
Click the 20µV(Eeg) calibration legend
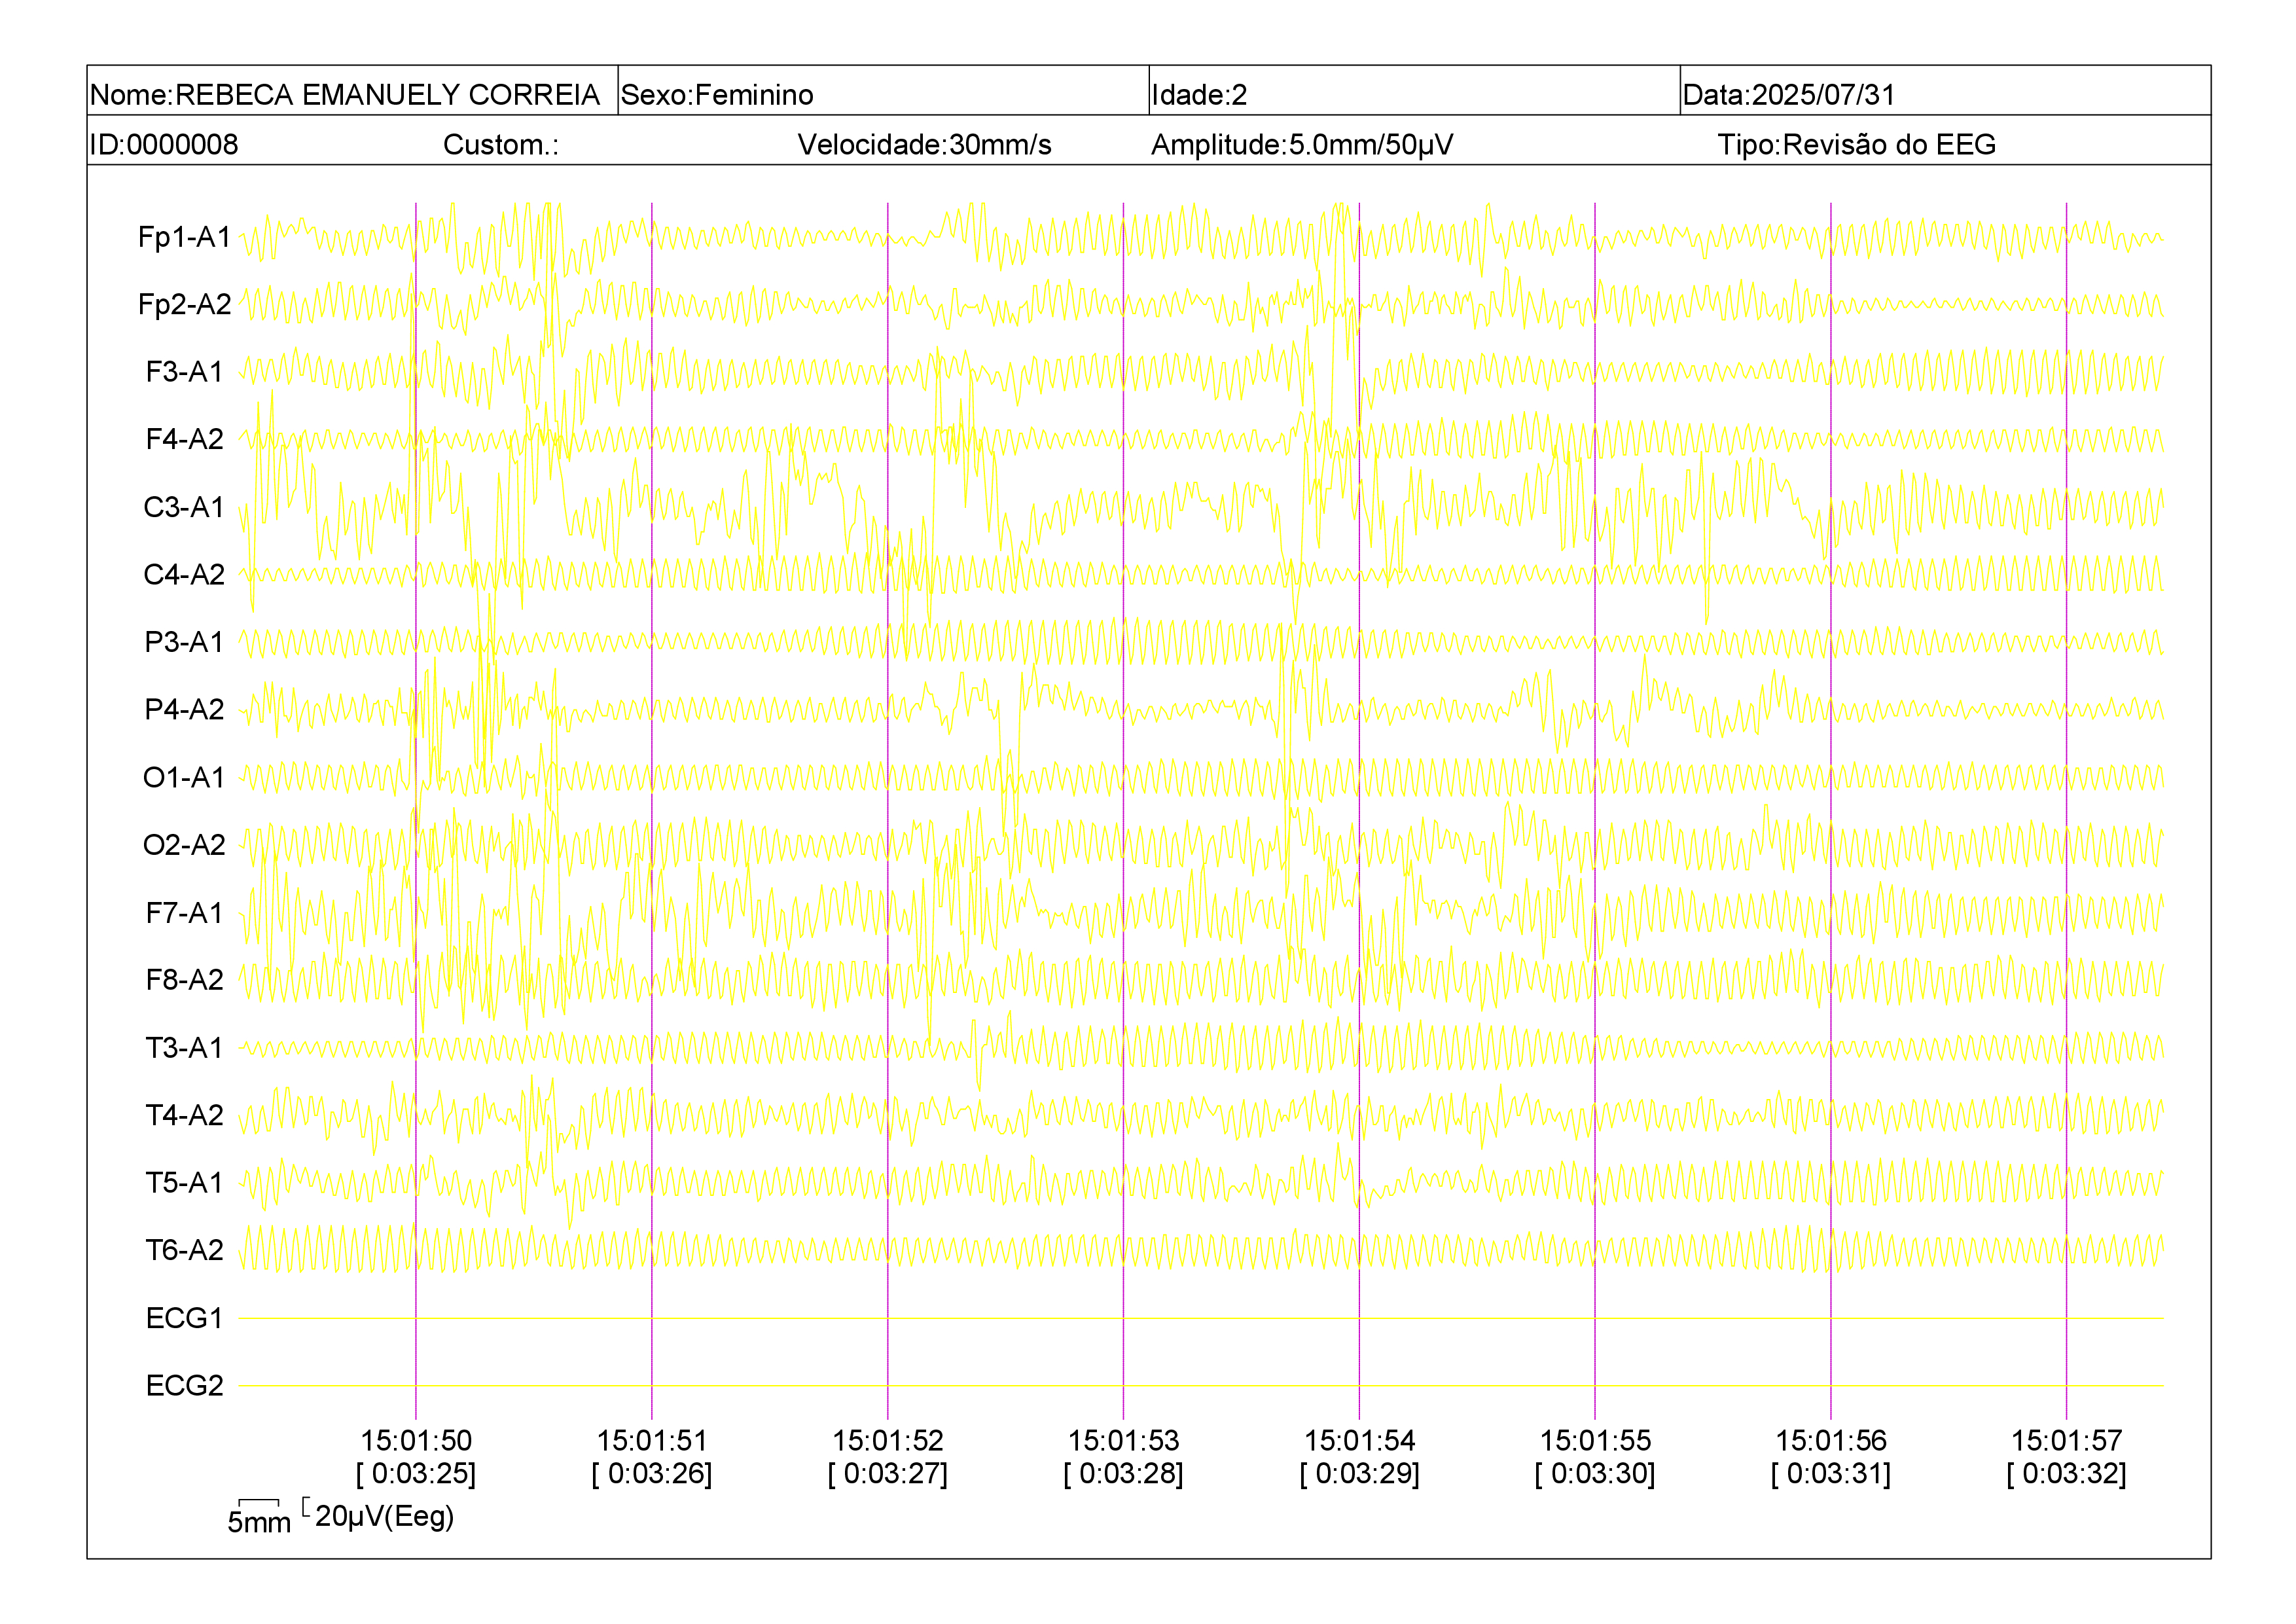coord(379,1516)
